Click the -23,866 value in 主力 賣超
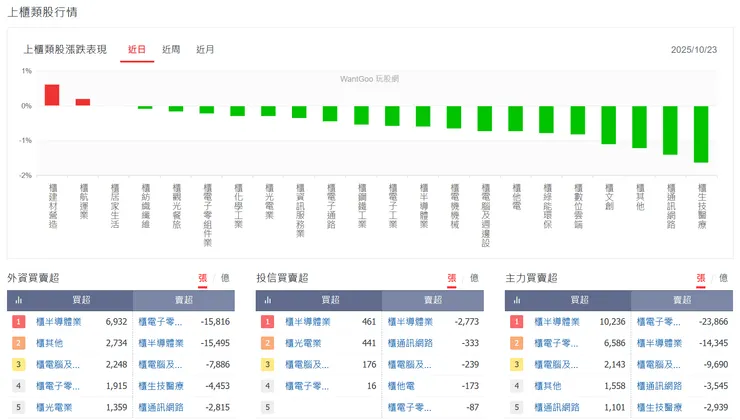The image size is (740, 420). coord(714,322)
